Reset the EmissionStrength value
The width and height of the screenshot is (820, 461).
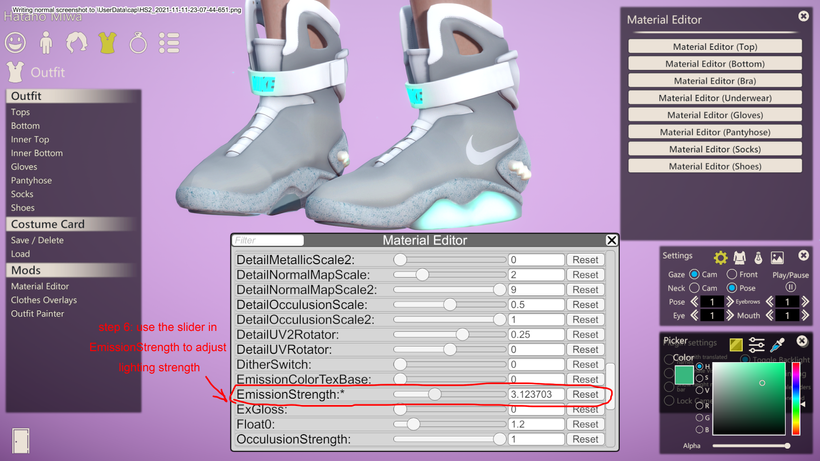585,394
